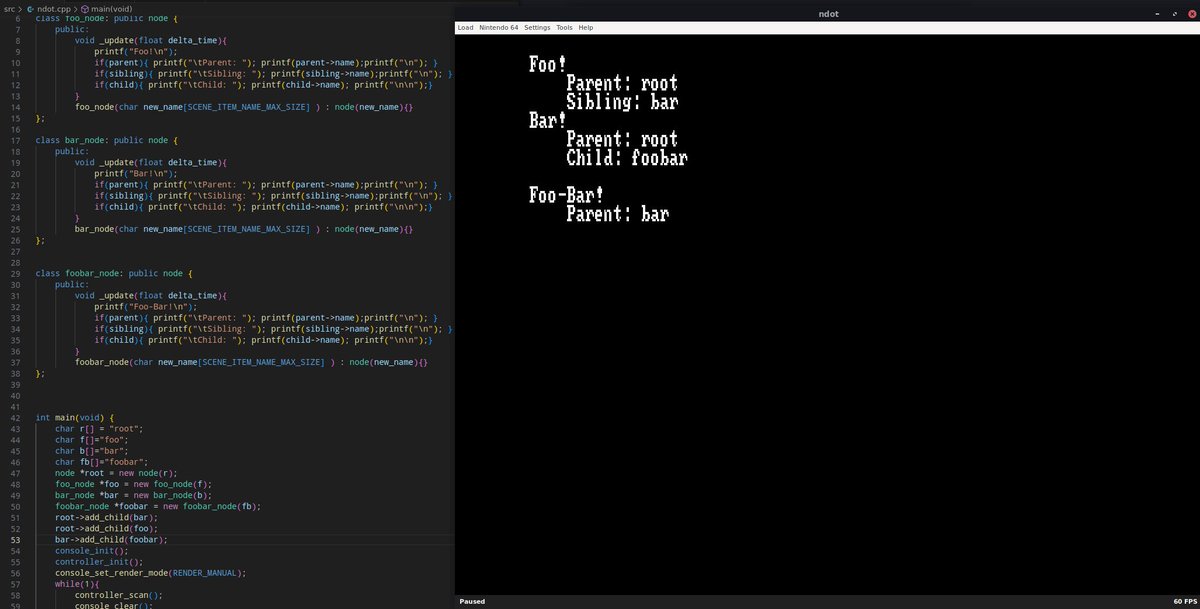Place cursor on "class foobar_node: public node {"

(114, 274)
